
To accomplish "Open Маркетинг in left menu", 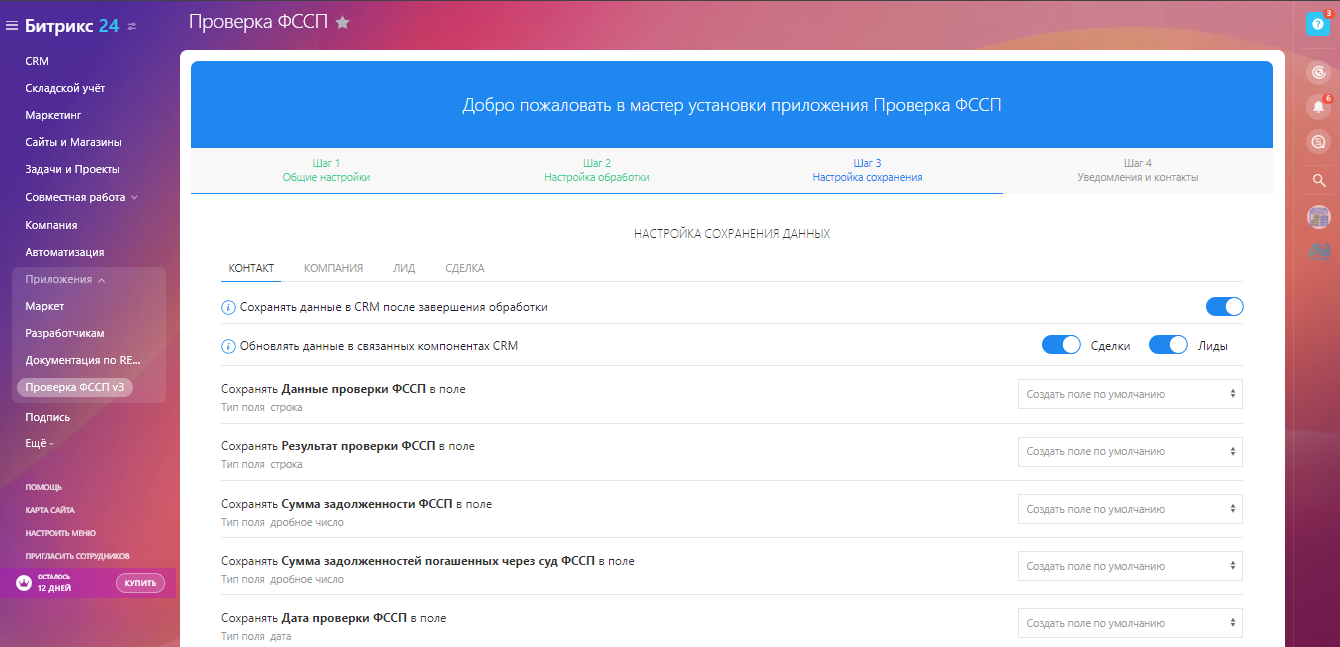I will (x=53, y=115).
